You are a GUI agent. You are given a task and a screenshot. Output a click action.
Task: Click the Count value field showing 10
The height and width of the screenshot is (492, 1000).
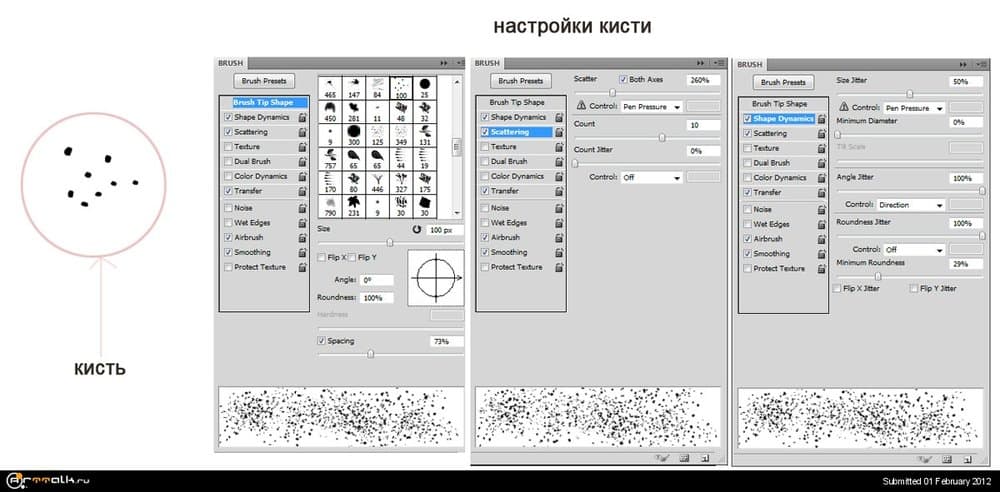[x=703, y=125]
